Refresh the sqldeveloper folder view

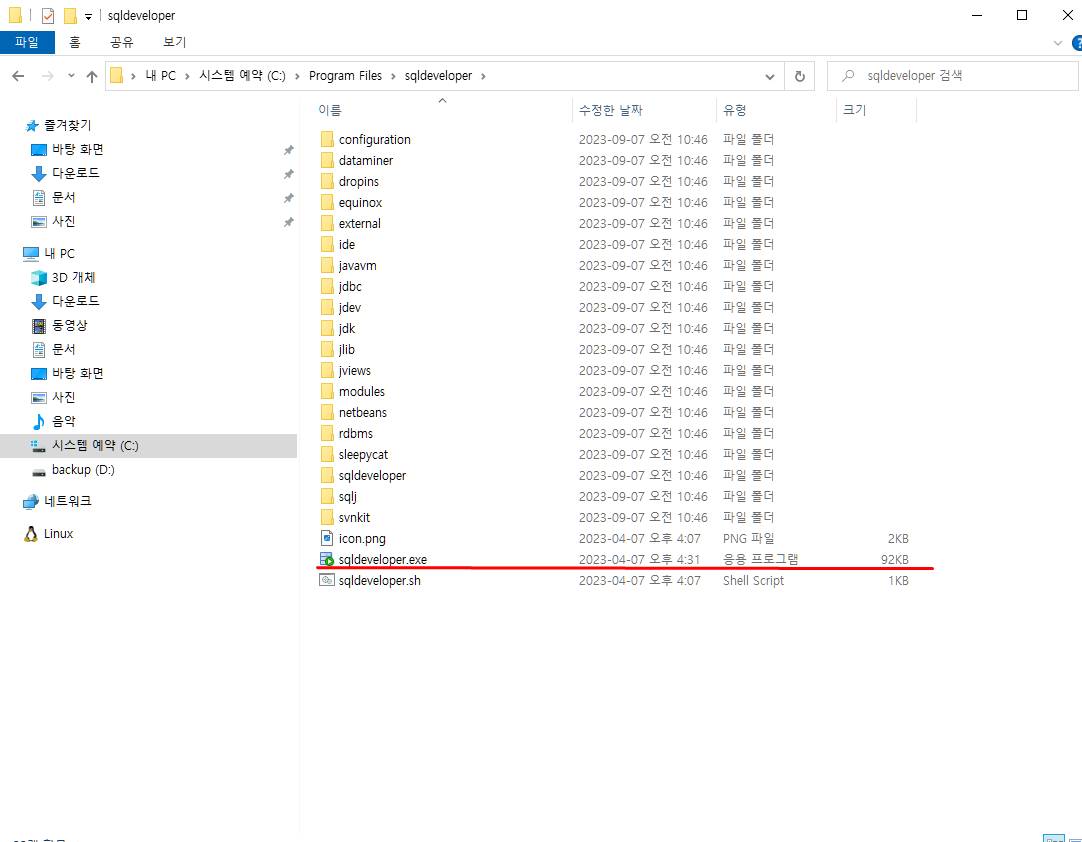(x=800, y=77)
